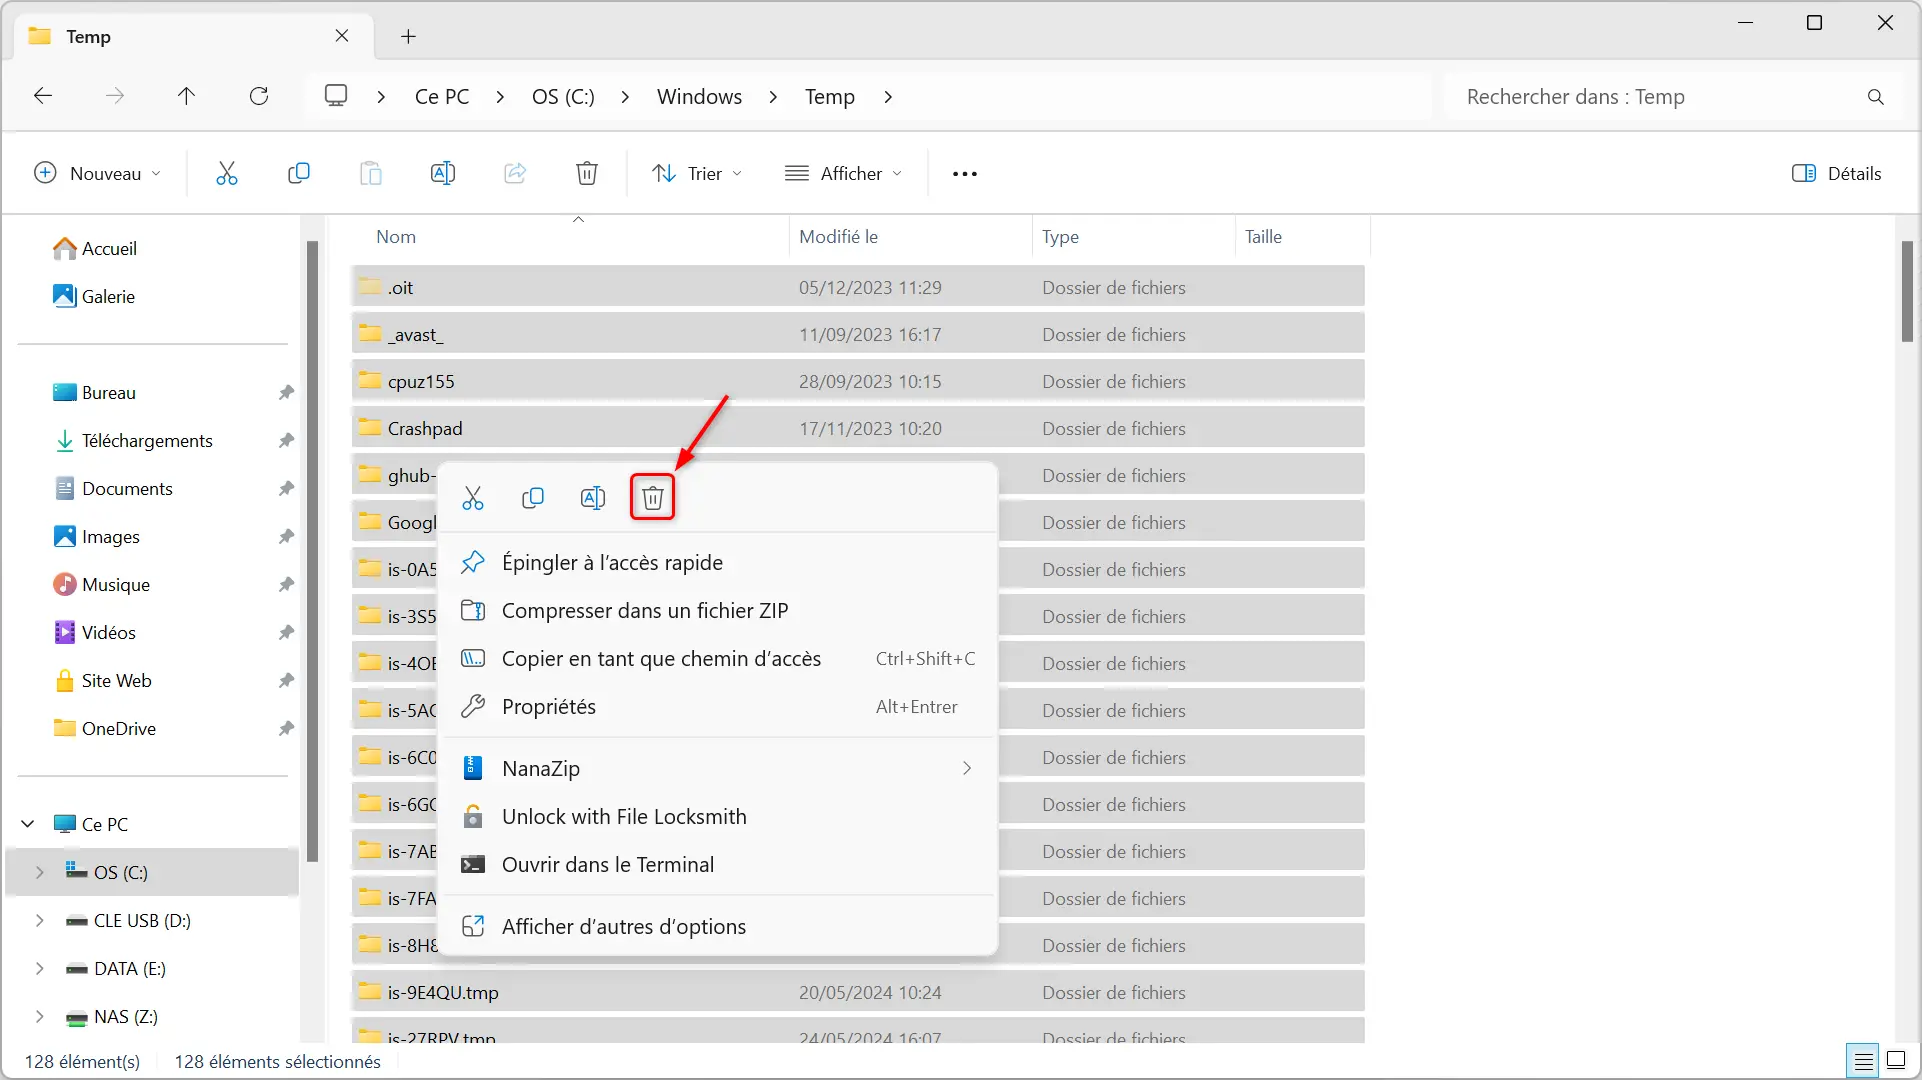Click the Copy icon in context menu

(533, 498)
